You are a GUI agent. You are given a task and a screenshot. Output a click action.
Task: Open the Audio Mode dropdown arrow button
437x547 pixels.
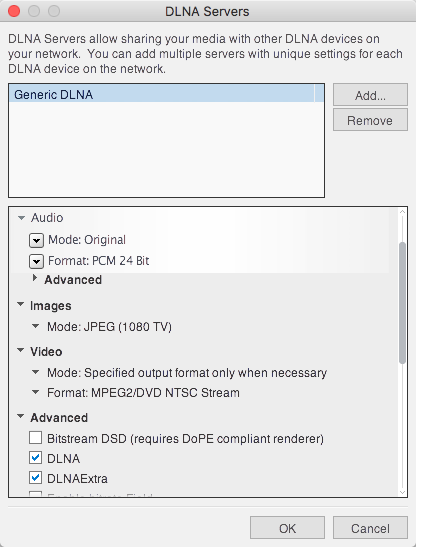(36, 240)
